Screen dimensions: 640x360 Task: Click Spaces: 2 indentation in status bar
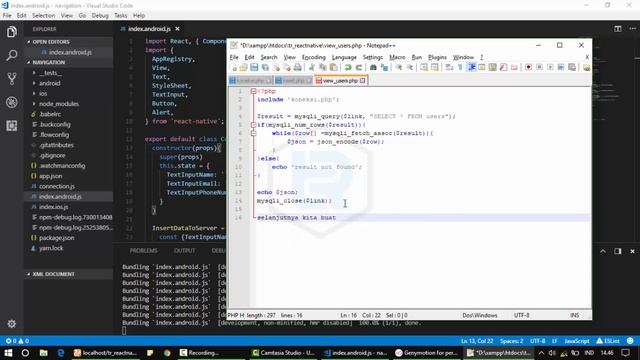[511, 341]
